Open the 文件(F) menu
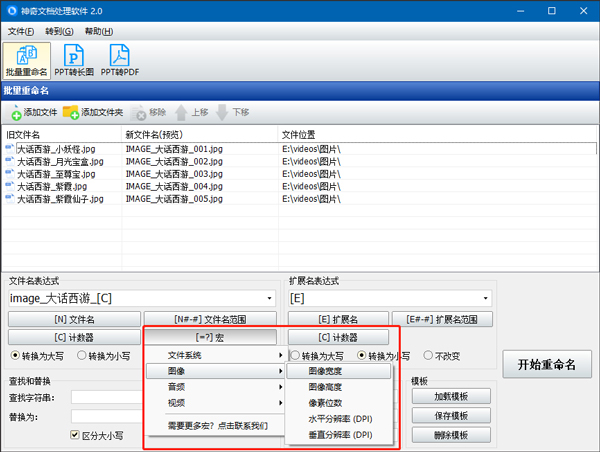 [x=21, y=31]
